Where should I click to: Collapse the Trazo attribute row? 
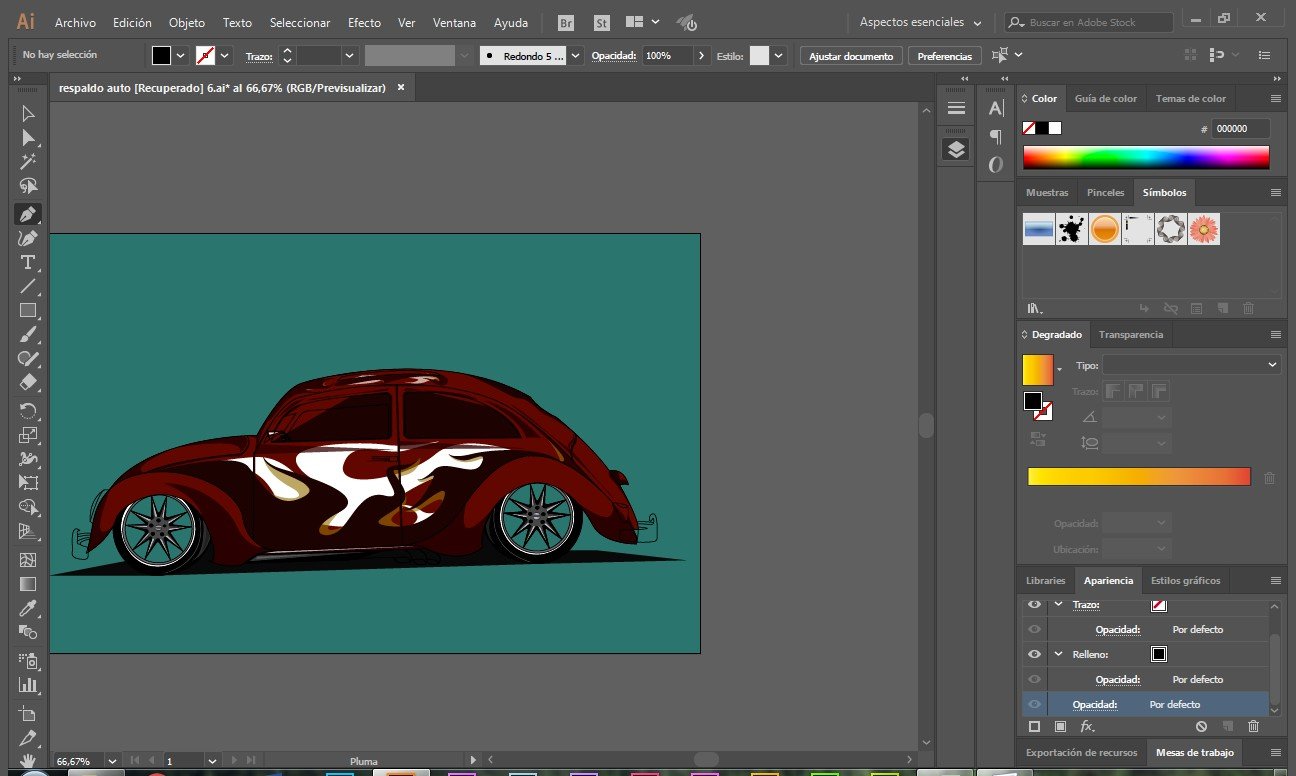pyautogui.click(x=1059, y=605)
